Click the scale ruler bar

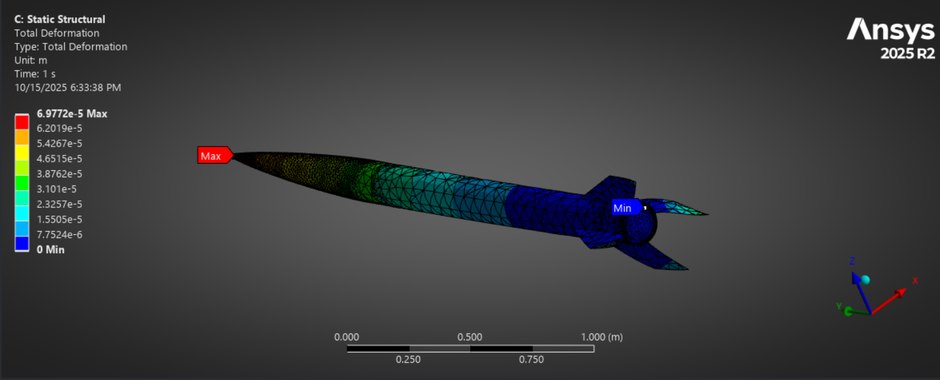pos(471,348)
